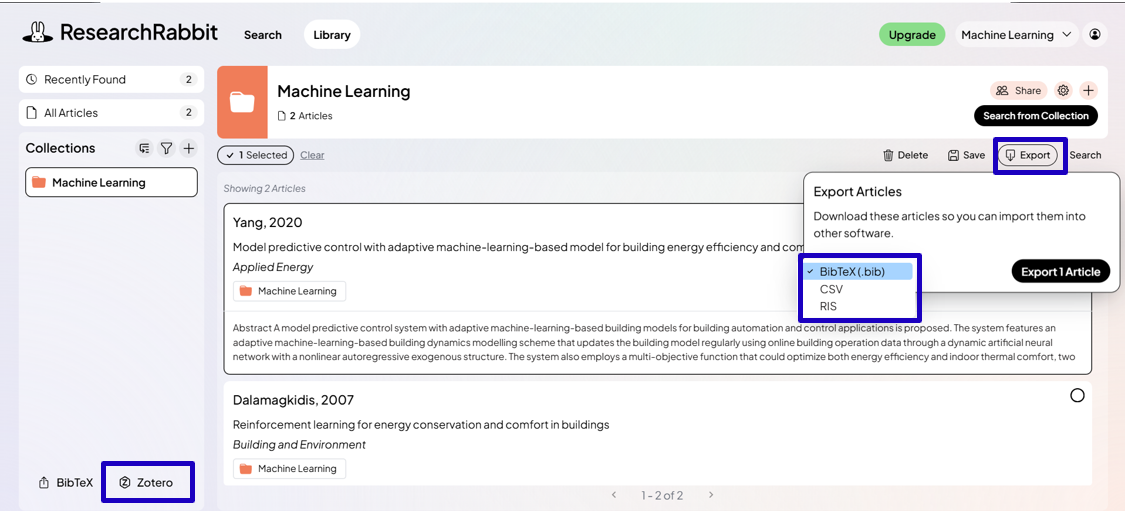Click the Applied Energy journal name

tap(273, 267)
